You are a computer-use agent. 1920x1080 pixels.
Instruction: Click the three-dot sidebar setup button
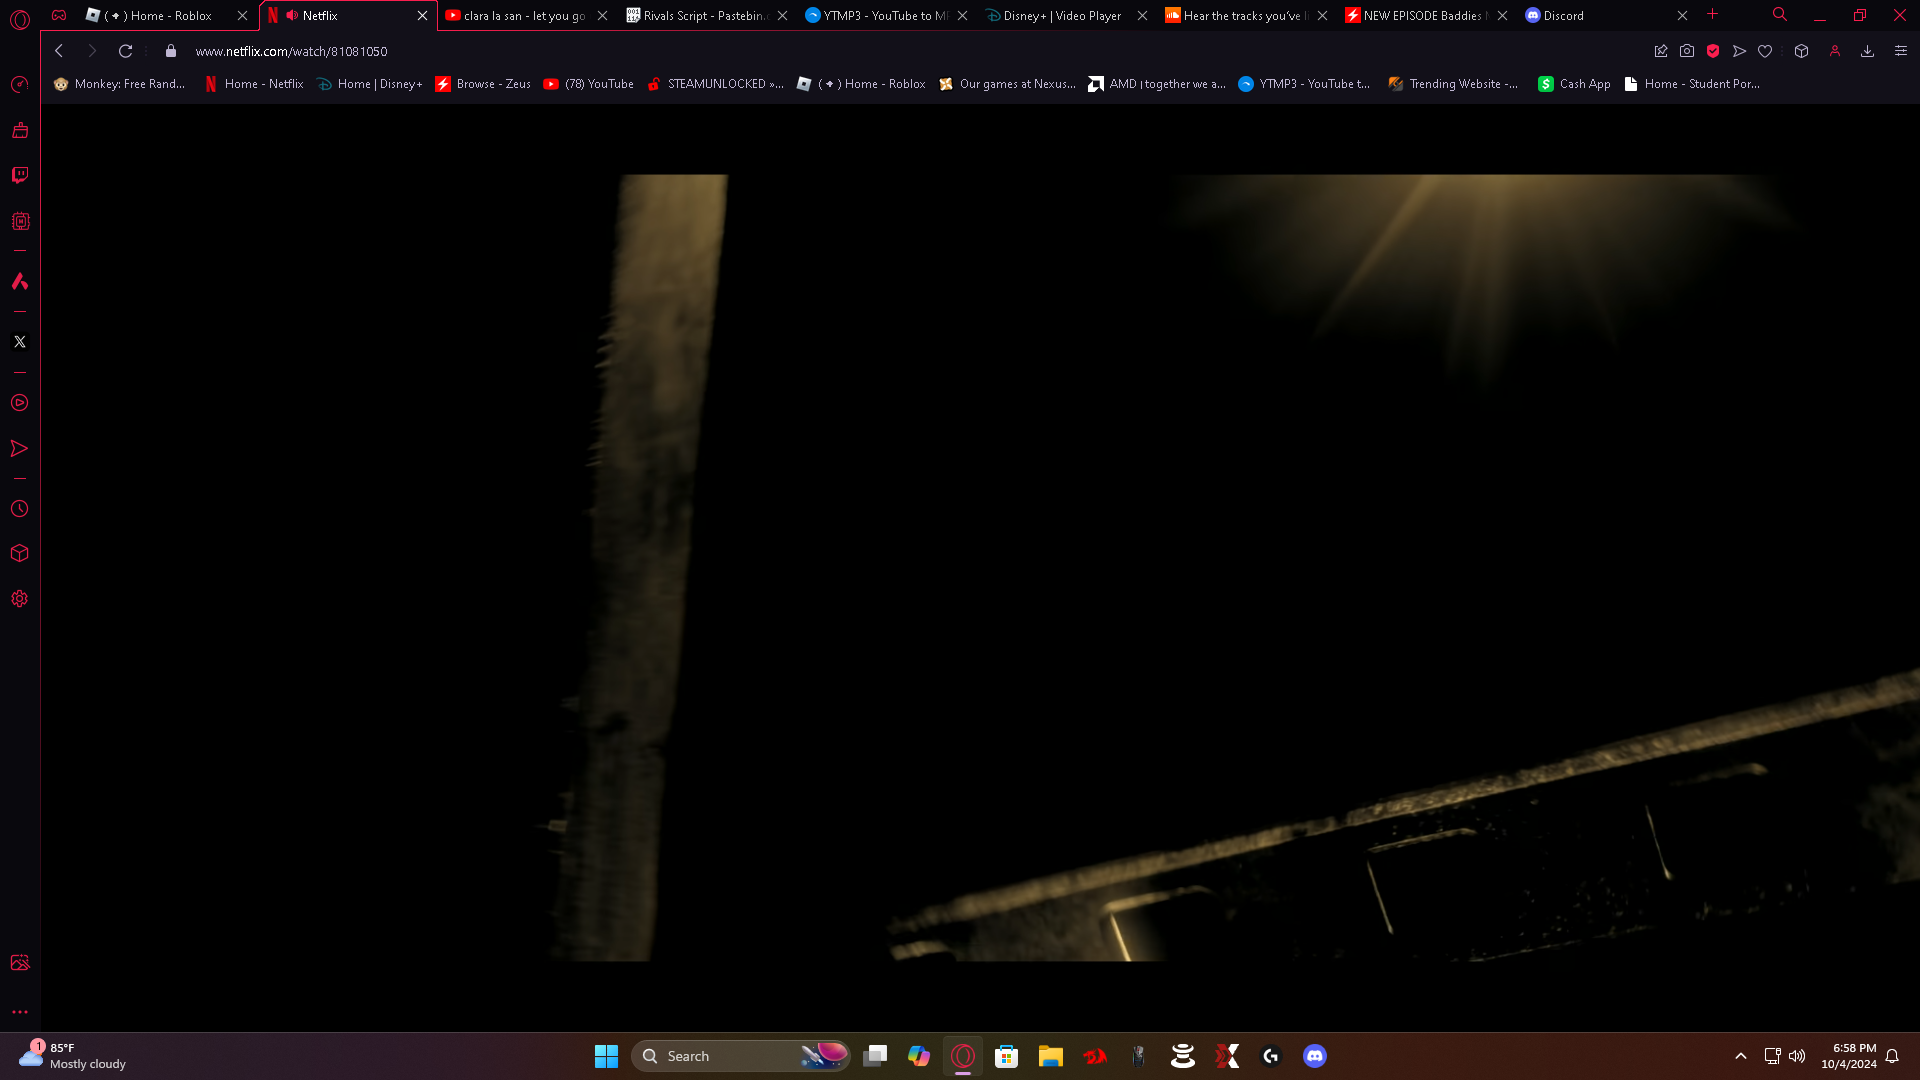tap(20, 1012)
